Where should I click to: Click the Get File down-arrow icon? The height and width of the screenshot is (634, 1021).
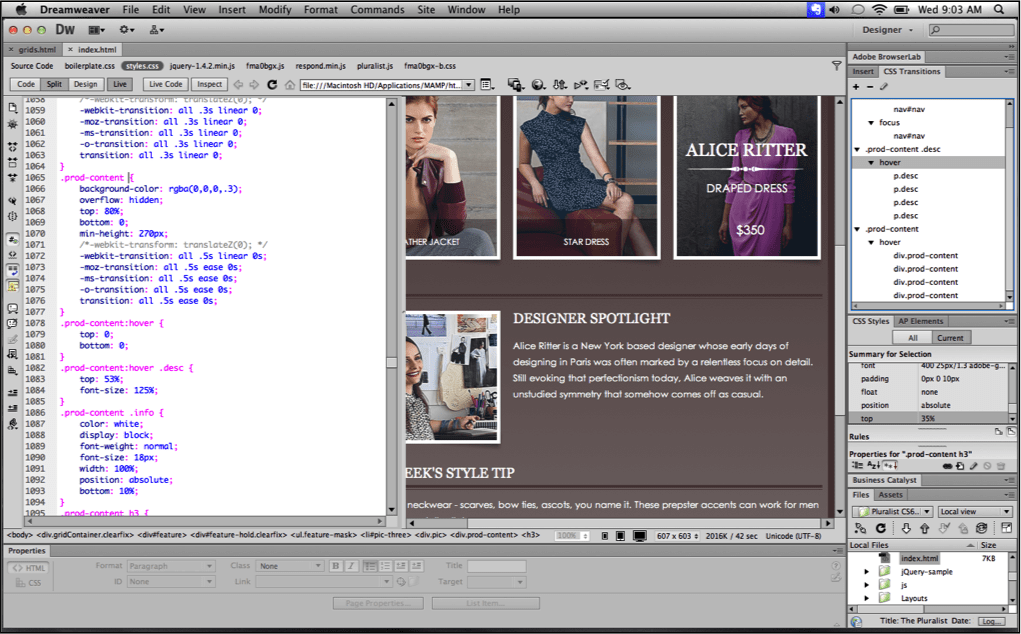(906, 527)
